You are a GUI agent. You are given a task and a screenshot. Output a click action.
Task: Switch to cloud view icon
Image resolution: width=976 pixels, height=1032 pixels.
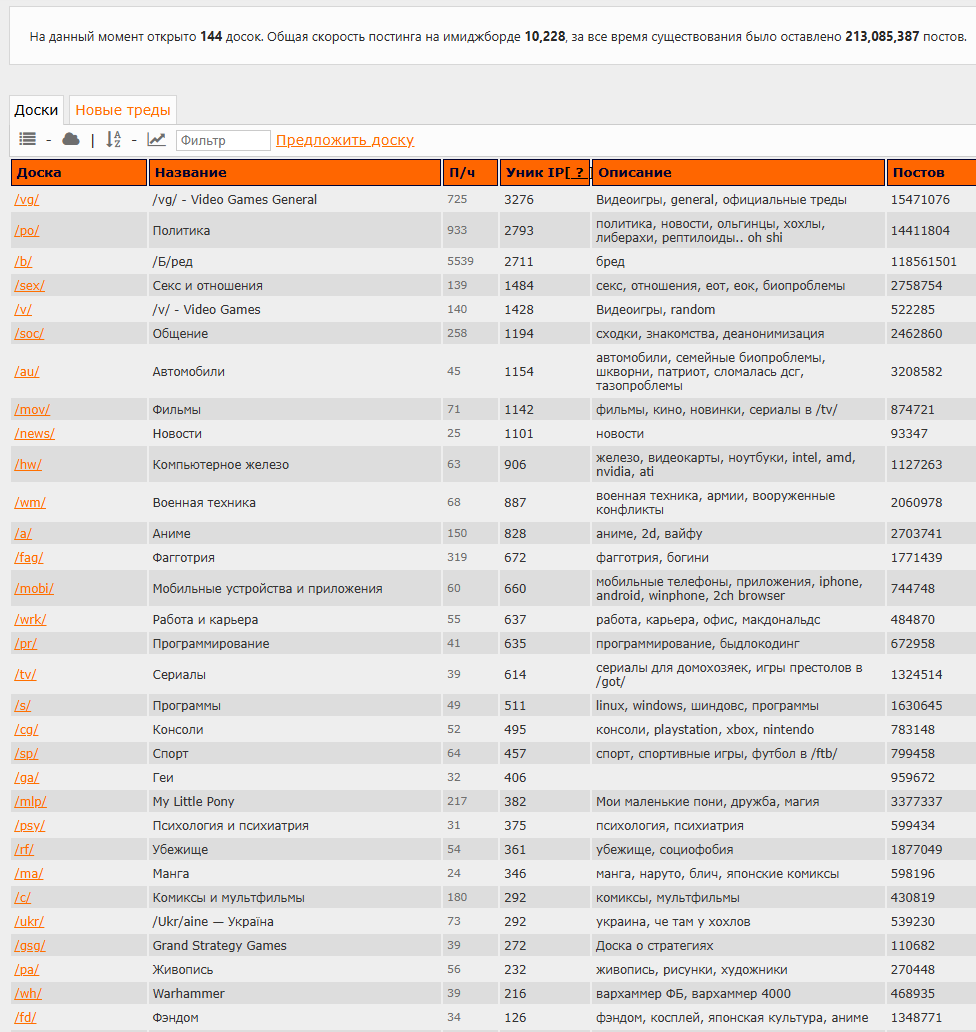coord(70,139)
